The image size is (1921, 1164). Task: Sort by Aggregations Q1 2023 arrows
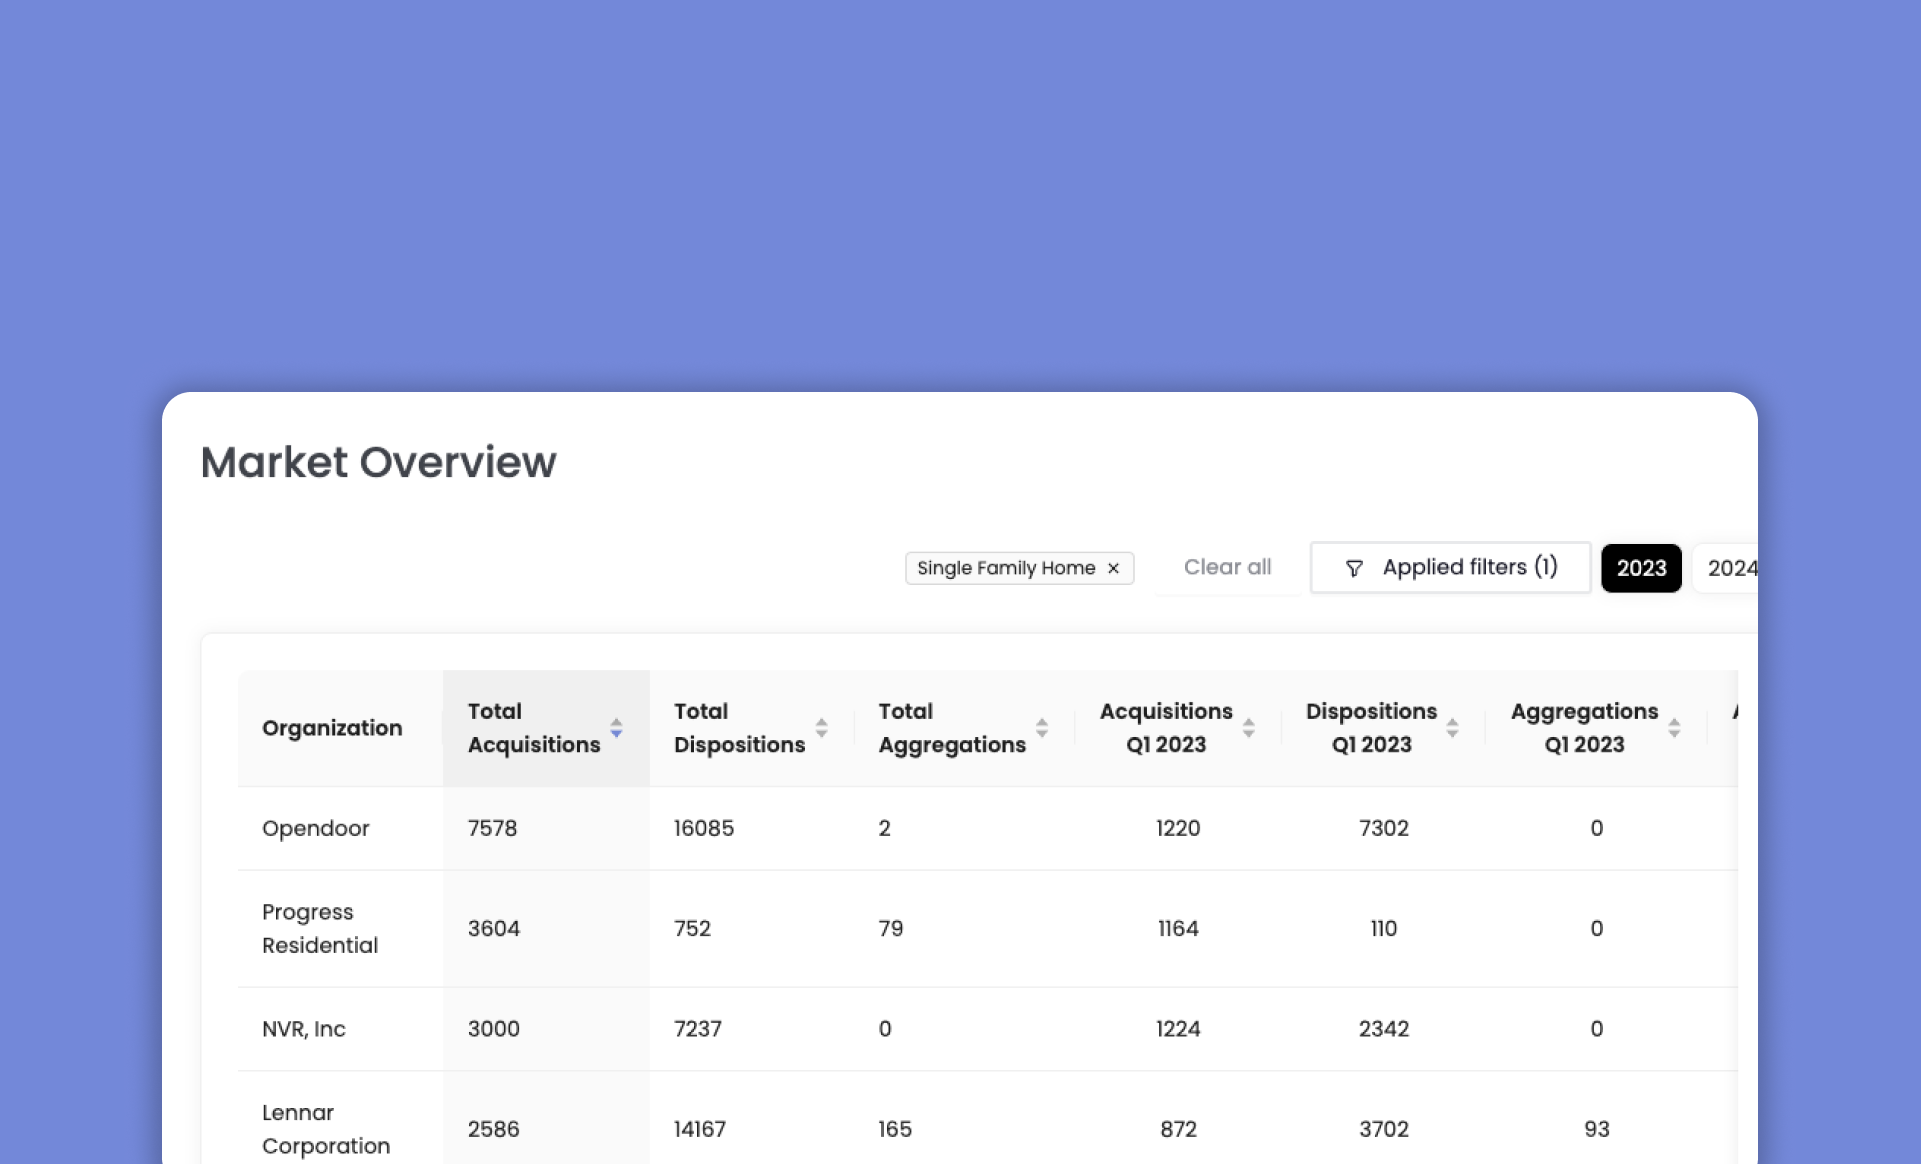pos(1674,728)
